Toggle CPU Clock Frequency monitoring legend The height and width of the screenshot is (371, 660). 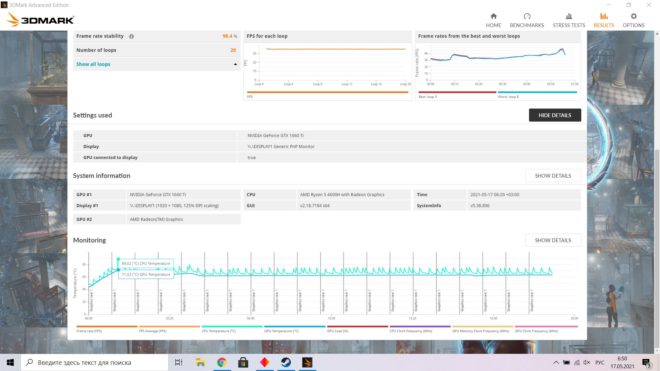click(x=420, y=328)
